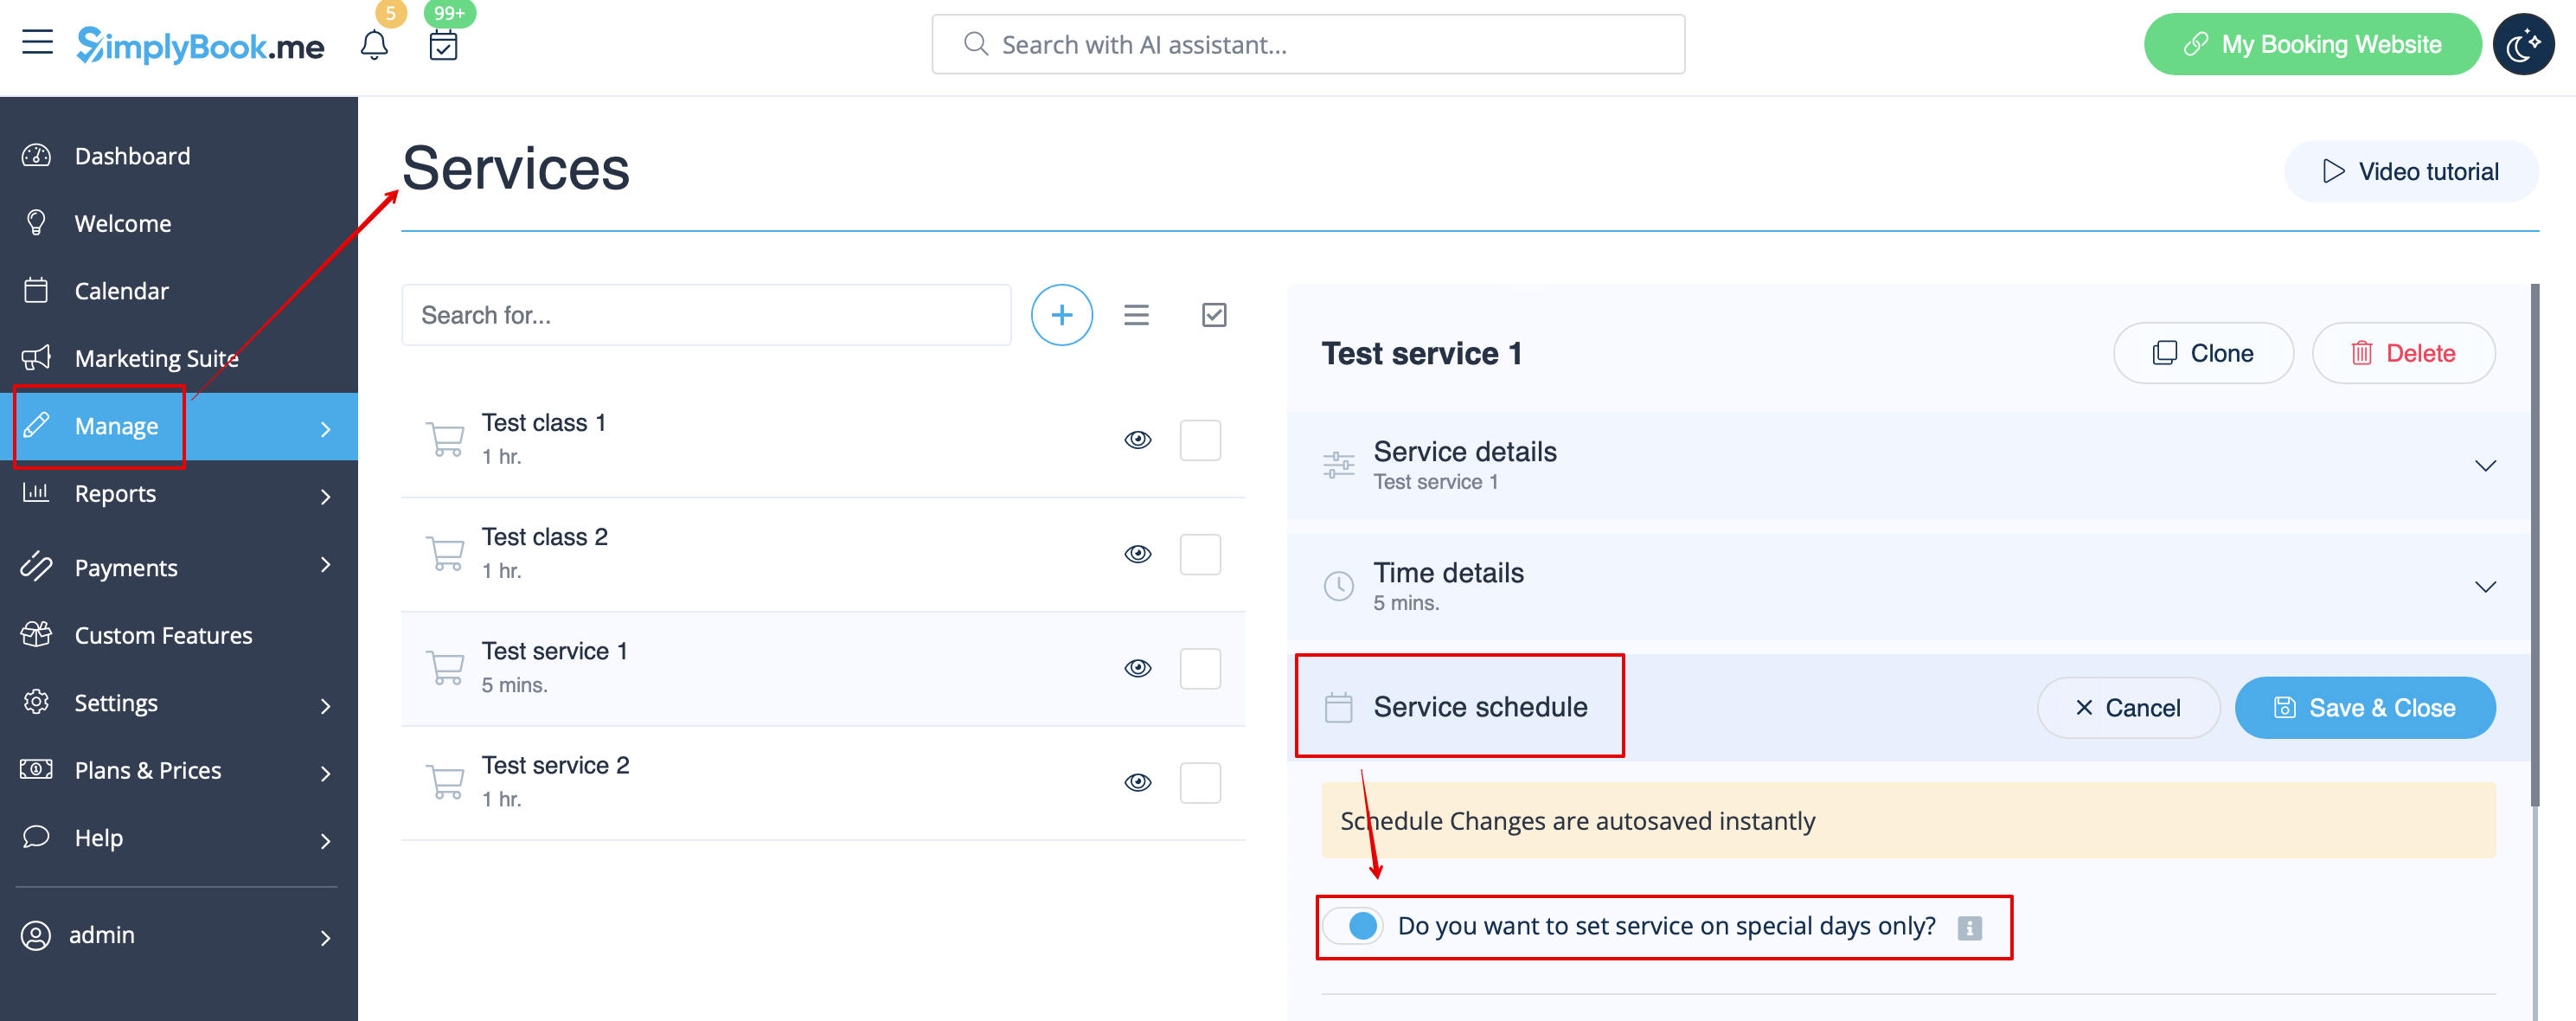2576x1021 pixels.
Task: Expand the Help submenu arrow
Action: tap(326, 841)
